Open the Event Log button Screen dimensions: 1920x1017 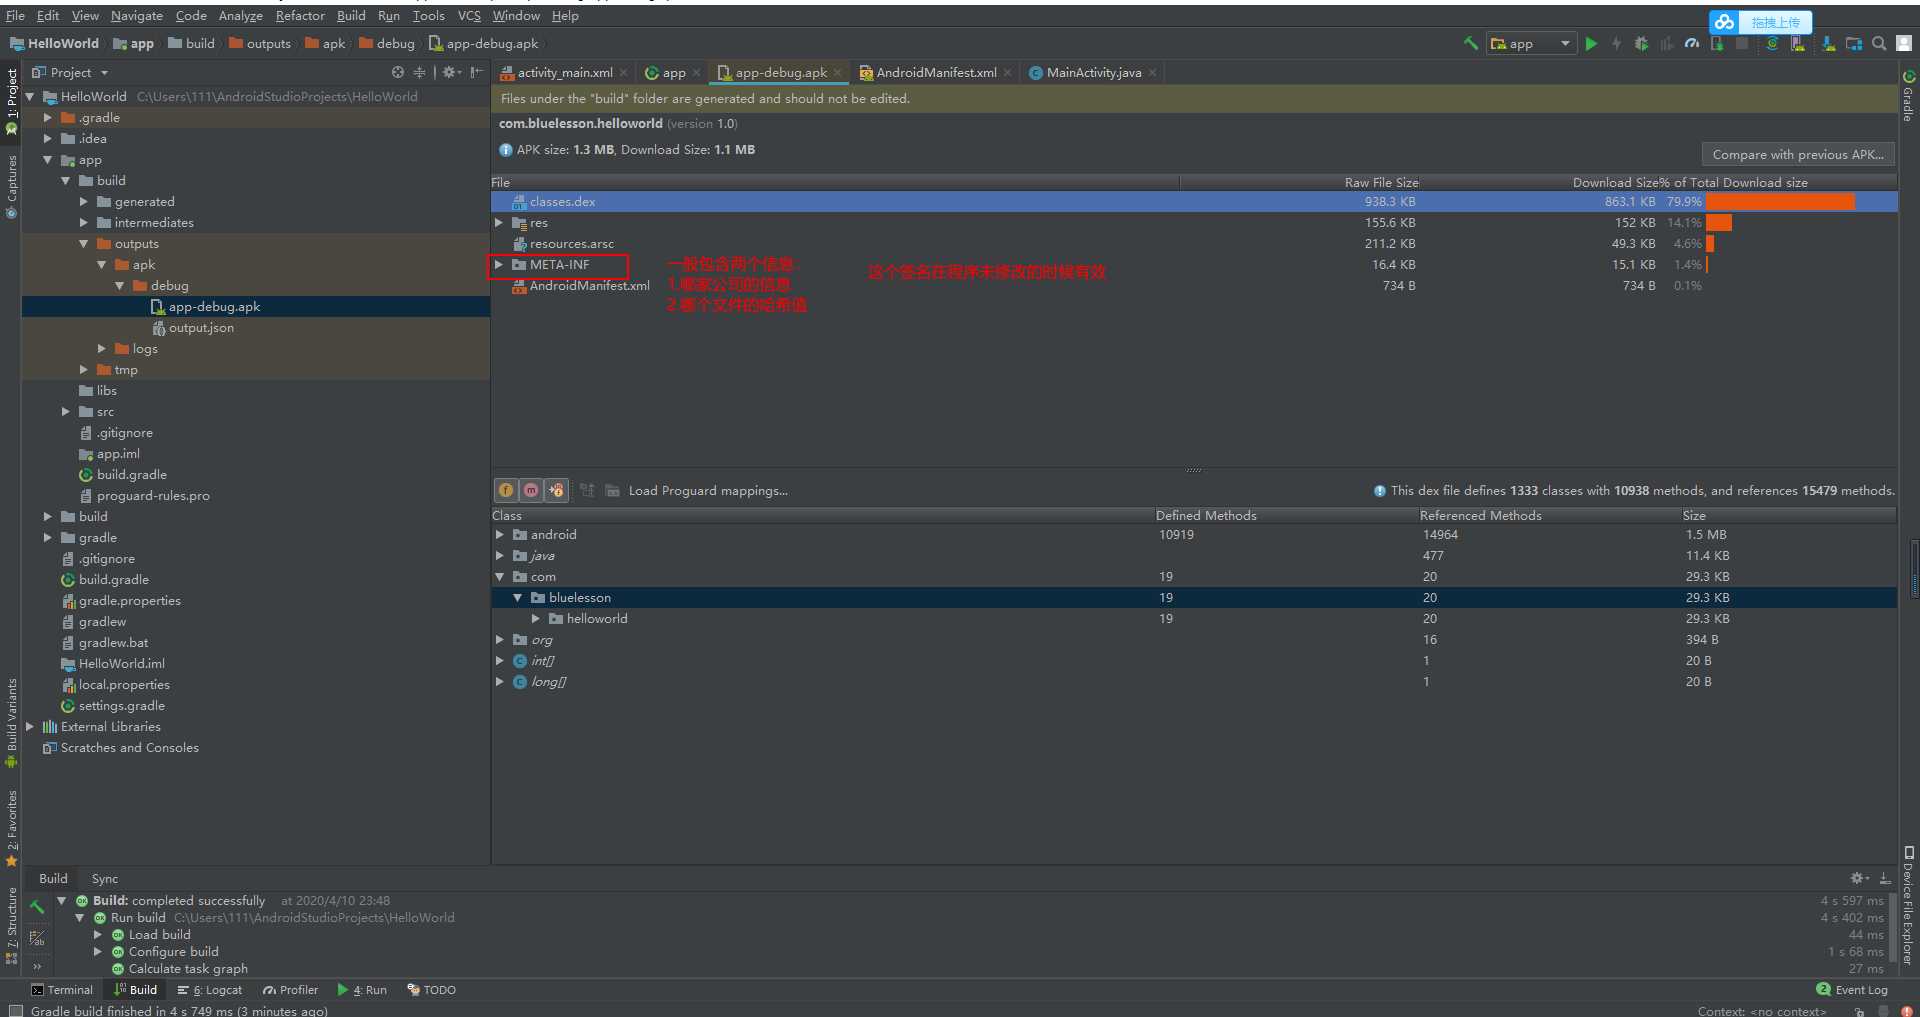(x=1853, y=989)
